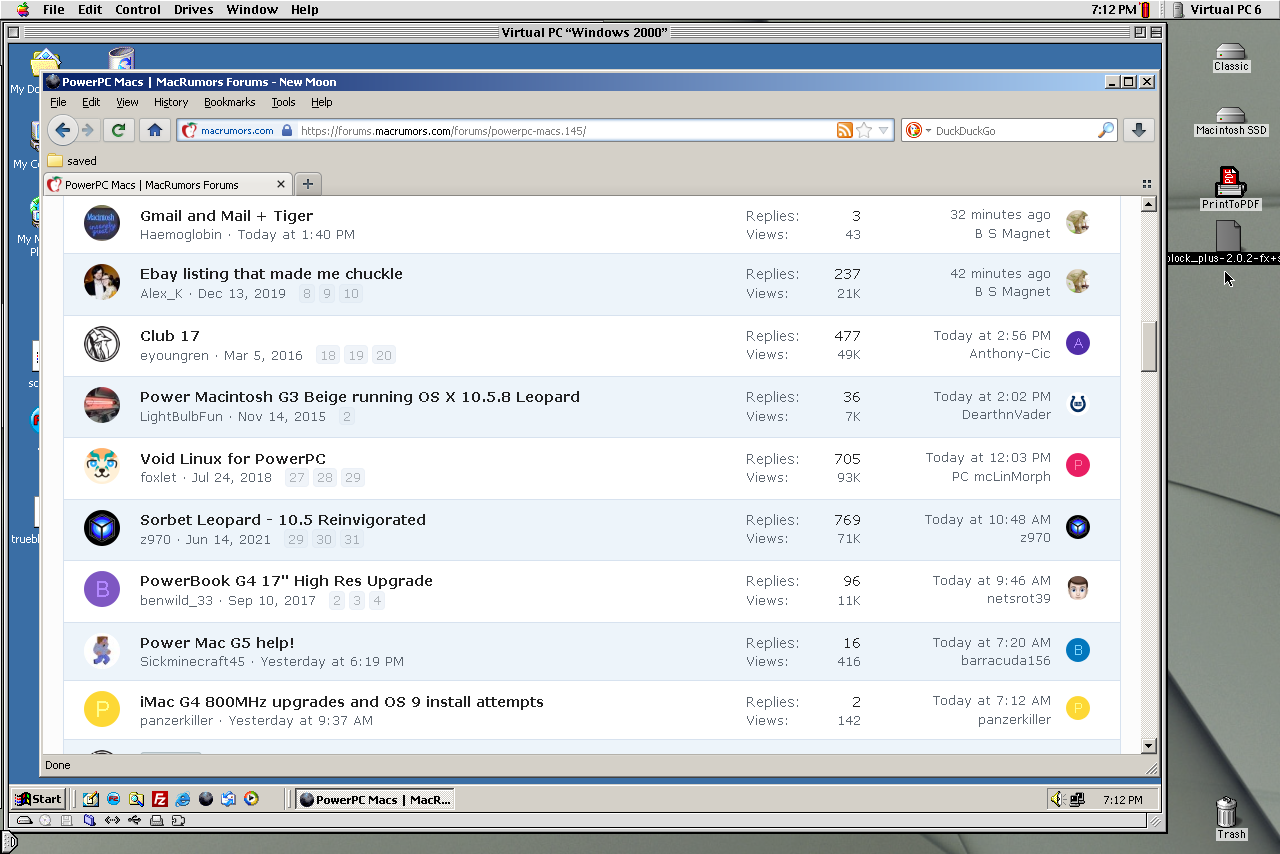The width and height of the screenshot is (1280, 854).
Task: Click the page scrollbar down arrow
Action: 1148,746
